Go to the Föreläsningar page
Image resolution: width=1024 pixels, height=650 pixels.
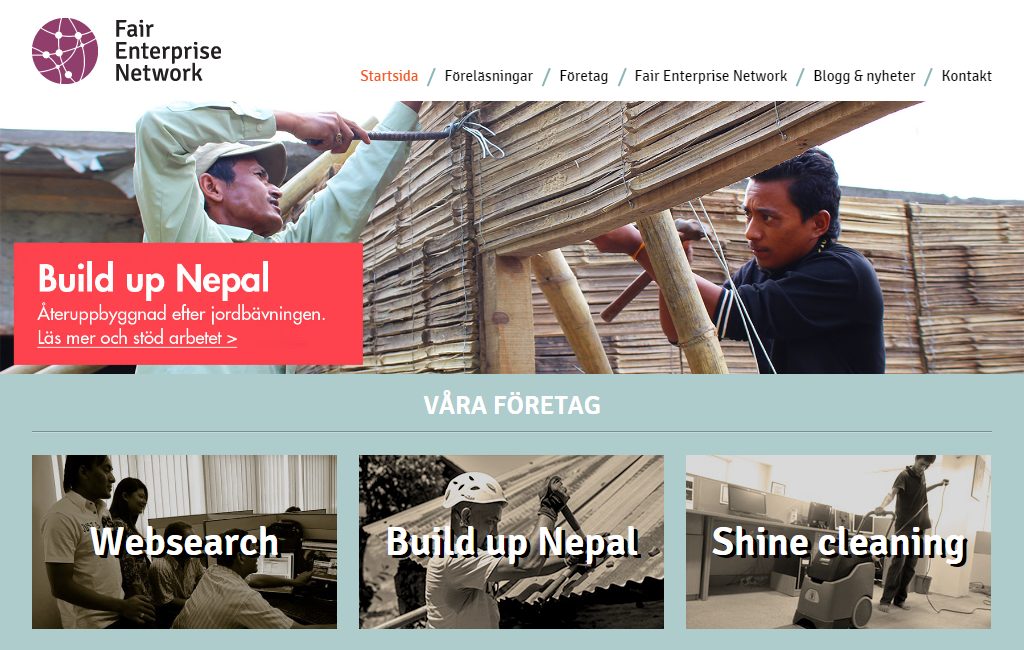point(488,76)
